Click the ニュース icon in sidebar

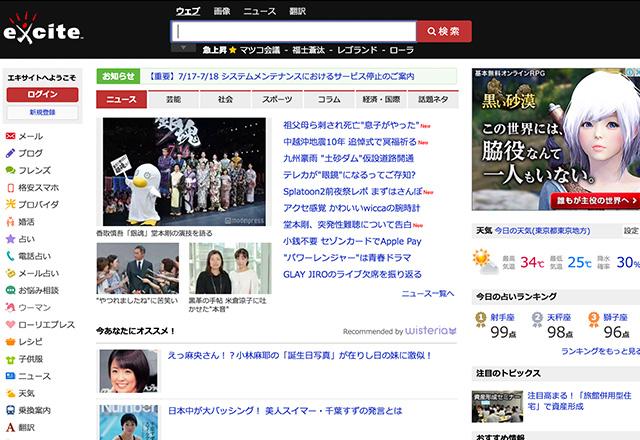10,376
